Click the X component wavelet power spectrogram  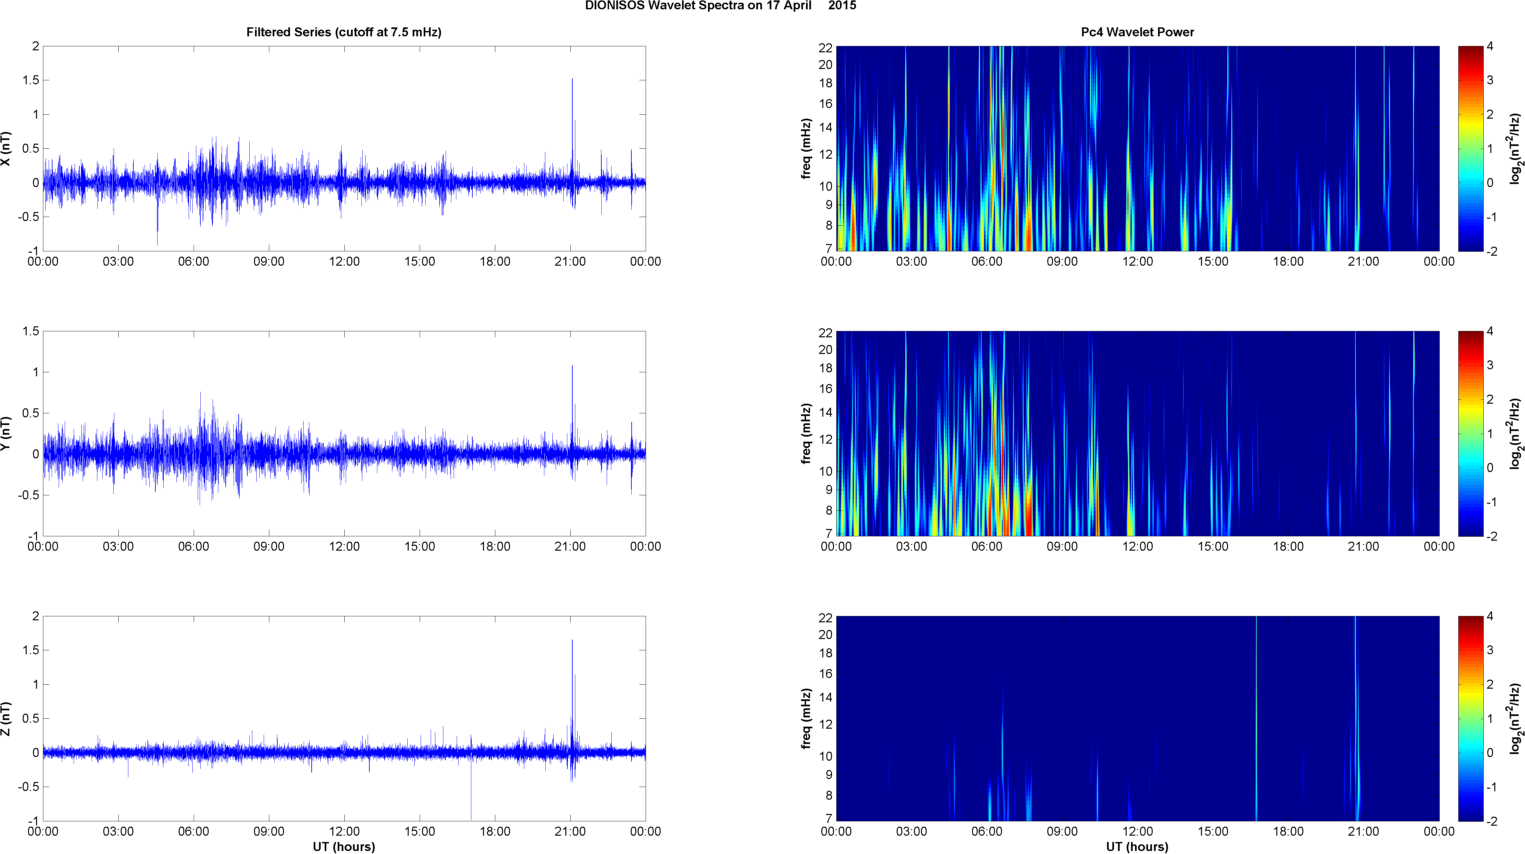[x=1137, y=148]
